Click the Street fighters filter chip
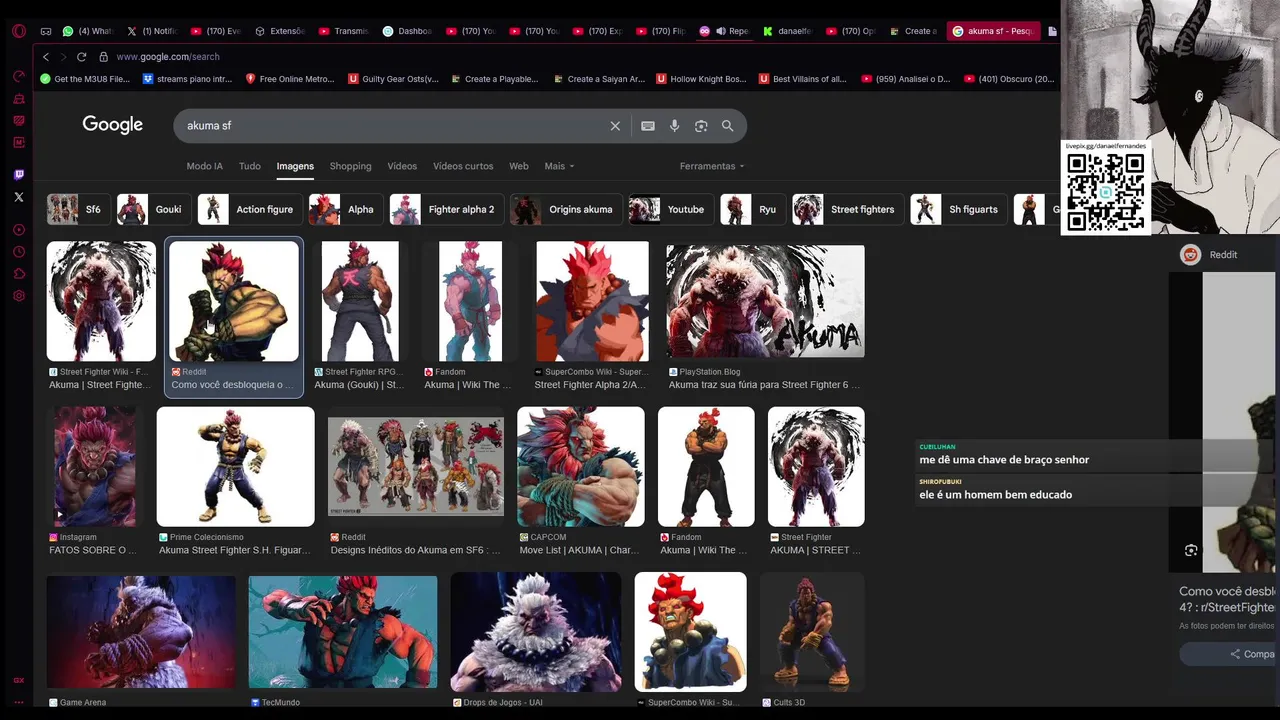Image resolution: width=1280 pixels, height=720 pixels. (x=847, y=209)
